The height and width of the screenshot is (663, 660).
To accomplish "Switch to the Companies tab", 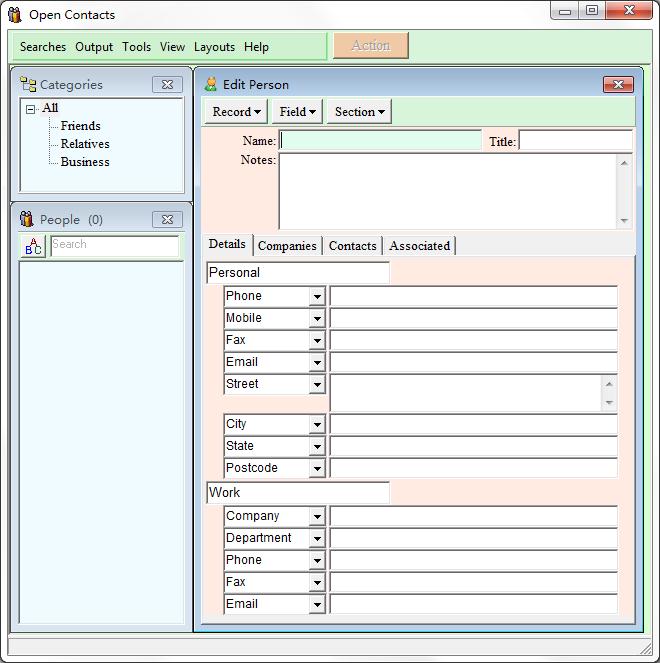I will (x=287, y=246).
